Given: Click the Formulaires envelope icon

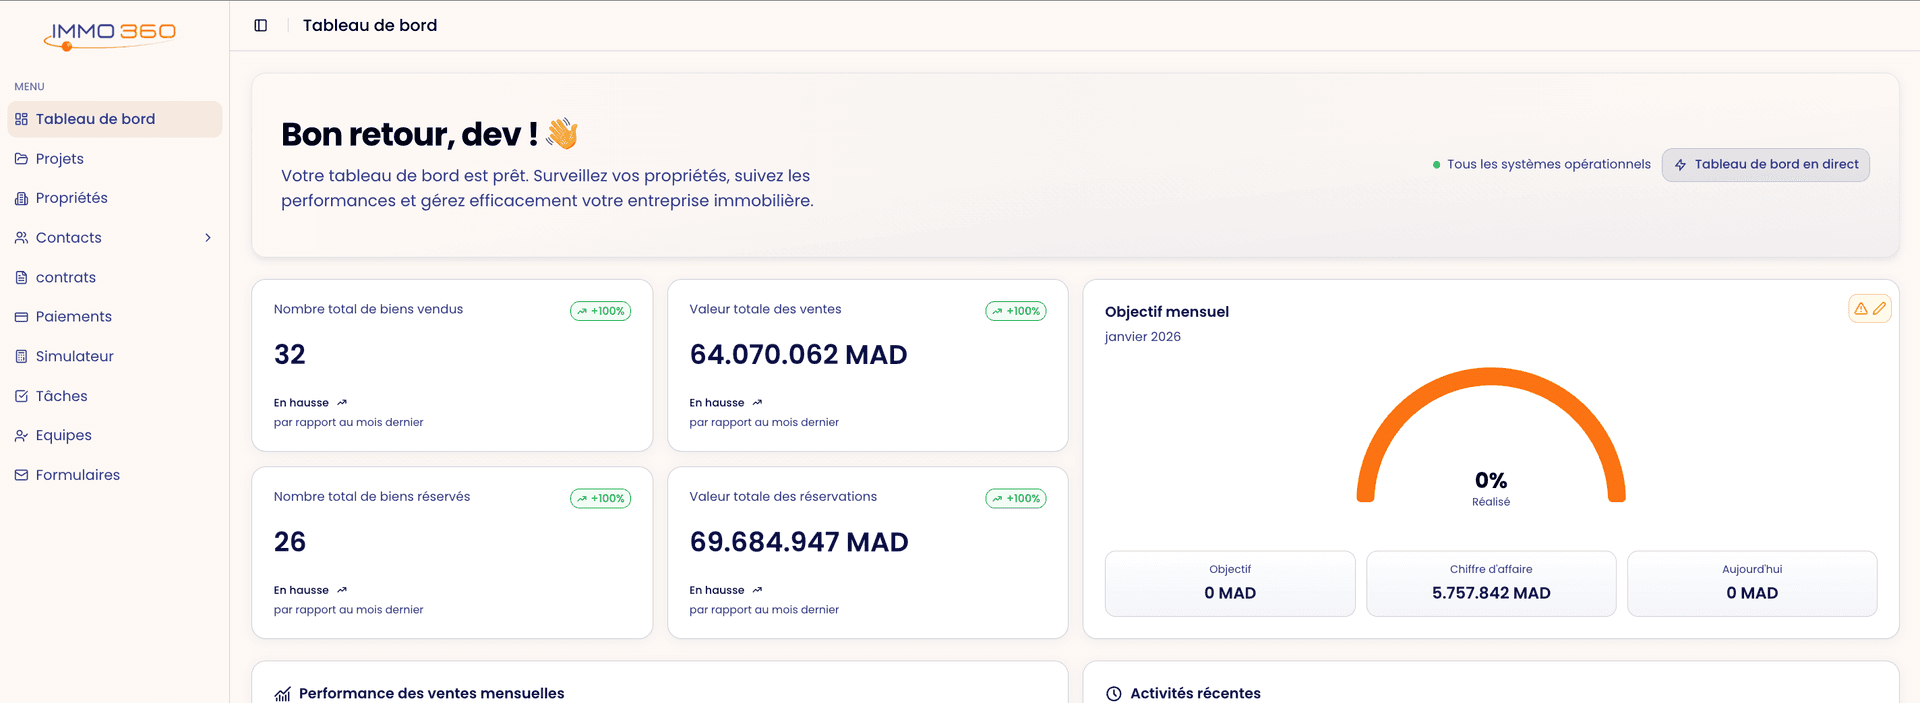Looking at the screenshot, I should [21, 475].
